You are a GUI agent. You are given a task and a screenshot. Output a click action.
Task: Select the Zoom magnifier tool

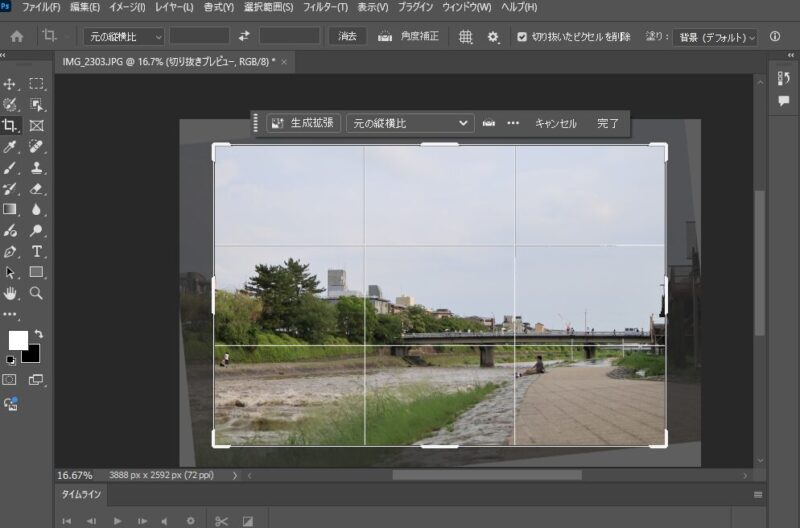point(37,293)
